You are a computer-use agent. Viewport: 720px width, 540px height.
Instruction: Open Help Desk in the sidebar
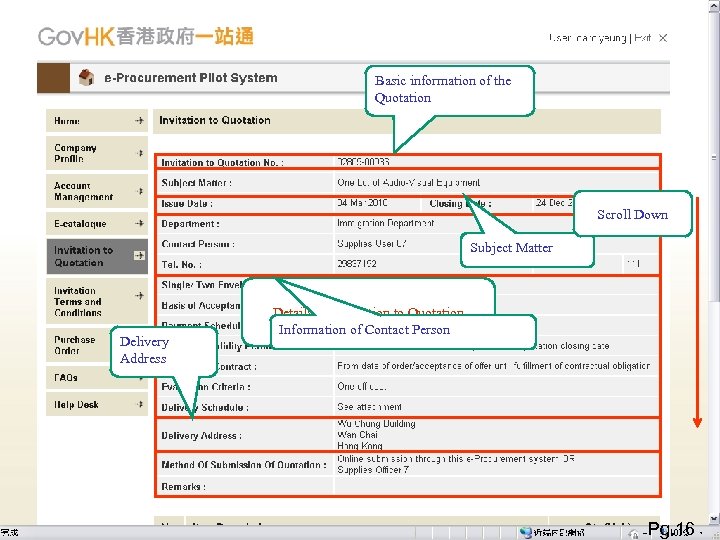[x=97, y=405]
